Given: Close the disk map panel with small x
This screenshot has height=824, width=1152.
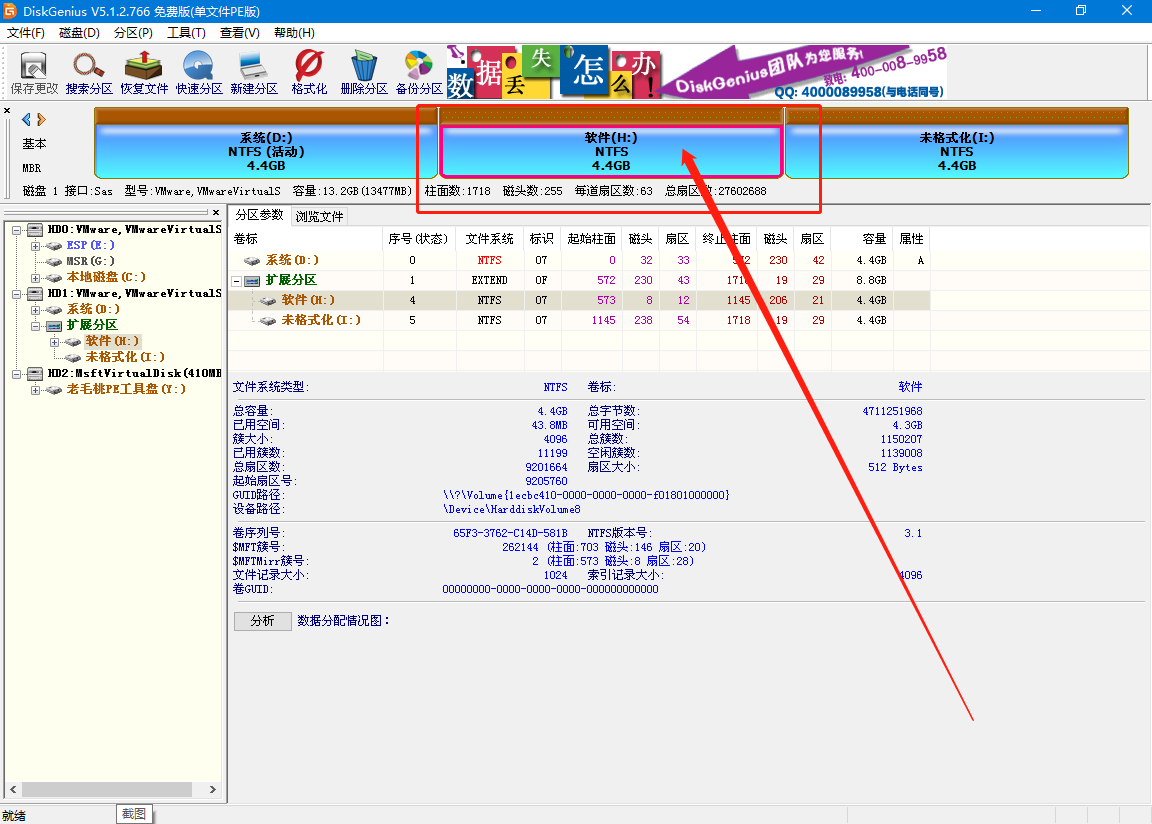Looking at the screenshot, I should [x=7, y=111].
